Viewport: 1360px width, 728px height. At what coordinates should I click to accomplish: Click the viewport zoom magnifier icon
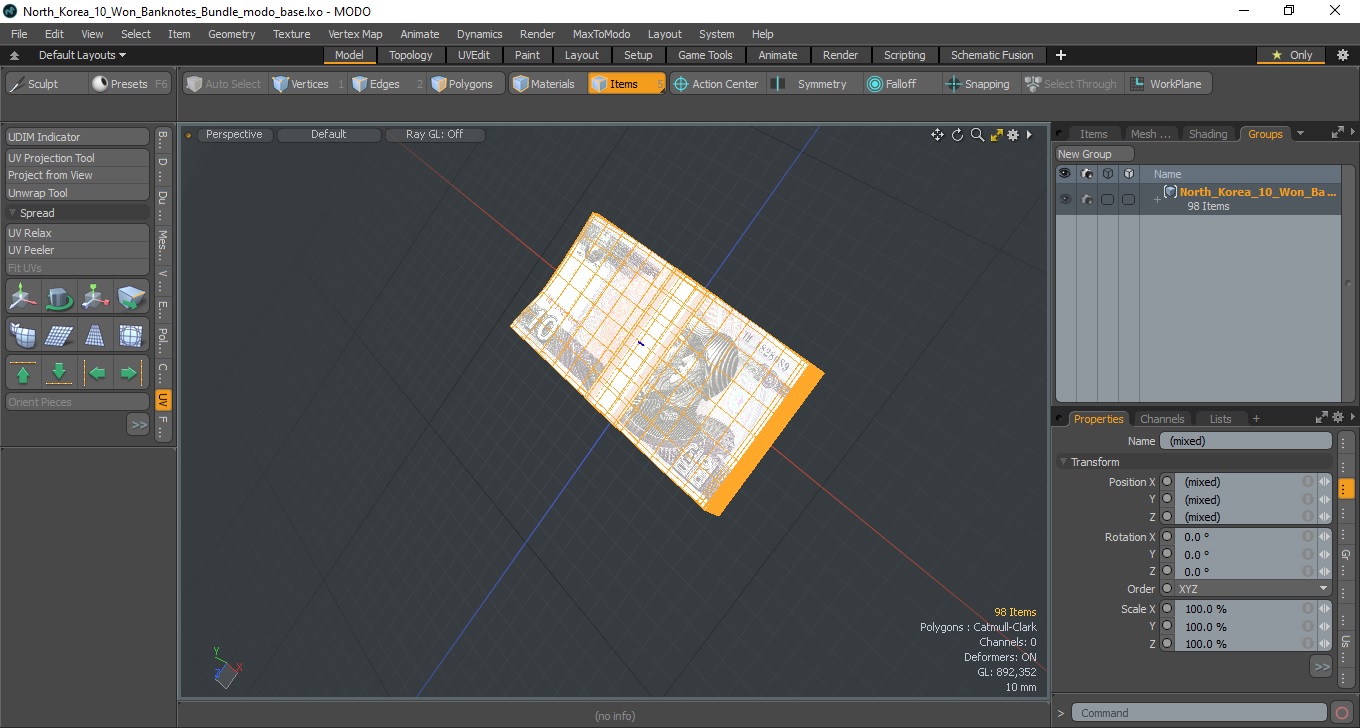click(977, 135)
